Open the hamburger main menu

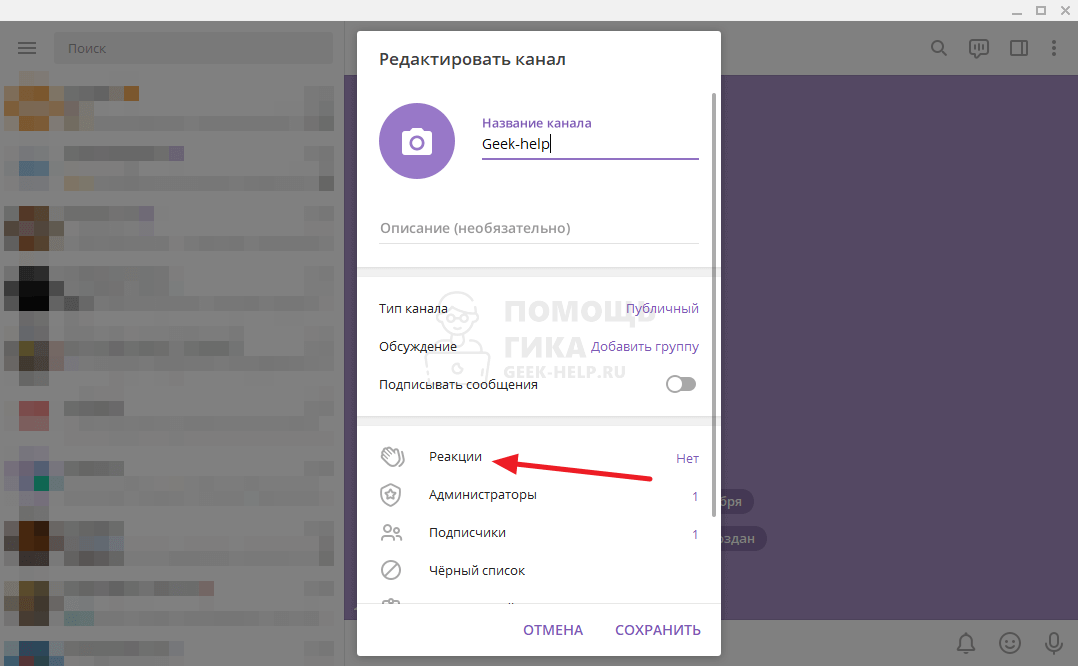(27, 48)
